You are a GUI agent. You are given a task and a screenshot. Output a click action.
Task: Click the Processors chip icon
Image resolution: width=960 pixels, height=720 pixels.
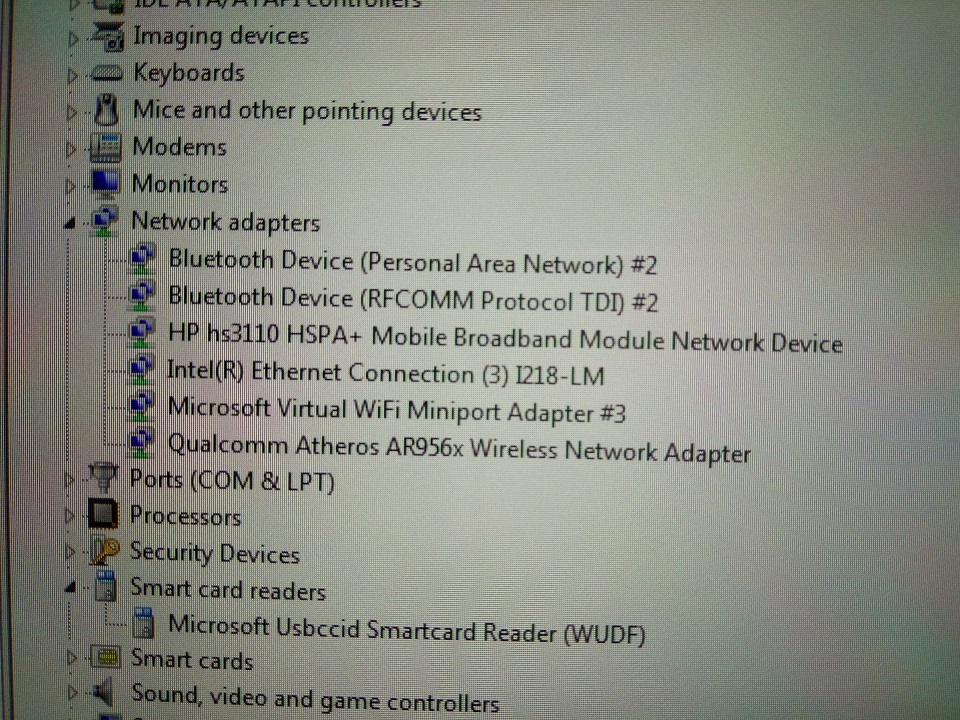103,514
